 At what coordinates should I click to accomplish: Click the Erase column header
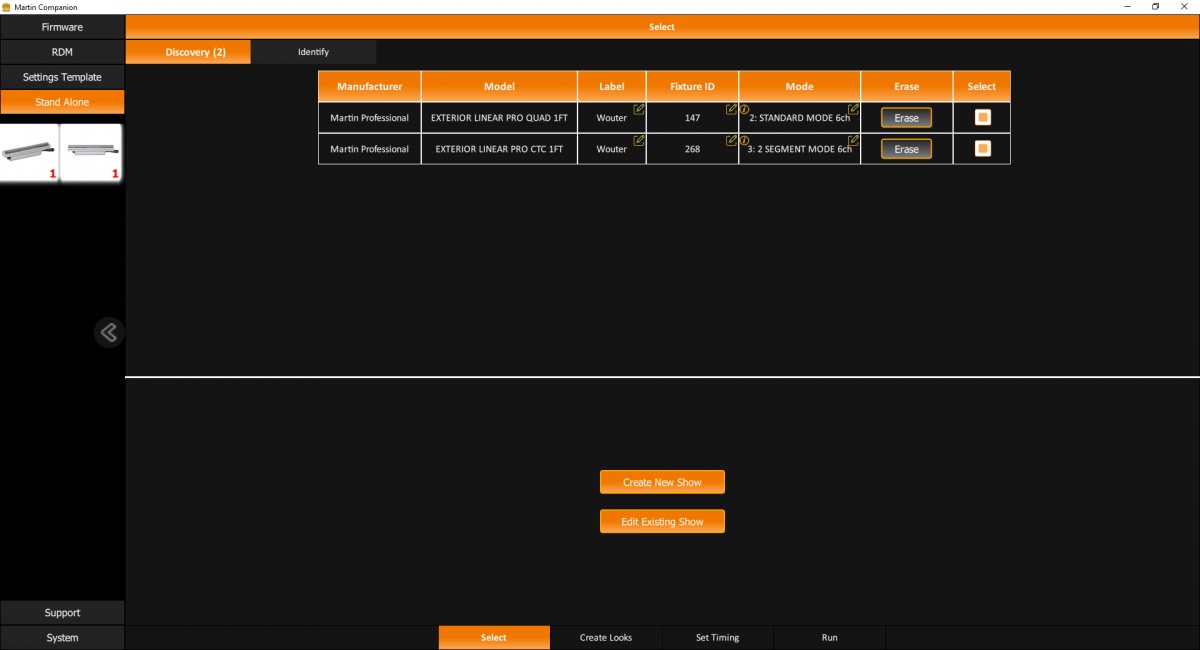(x=907, y=86)
